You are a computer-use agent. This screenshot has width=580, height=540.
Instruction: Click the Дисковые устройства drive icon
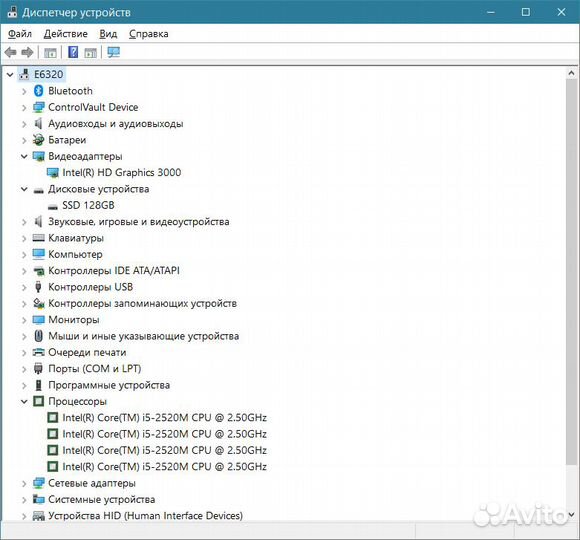coord(38,190)
